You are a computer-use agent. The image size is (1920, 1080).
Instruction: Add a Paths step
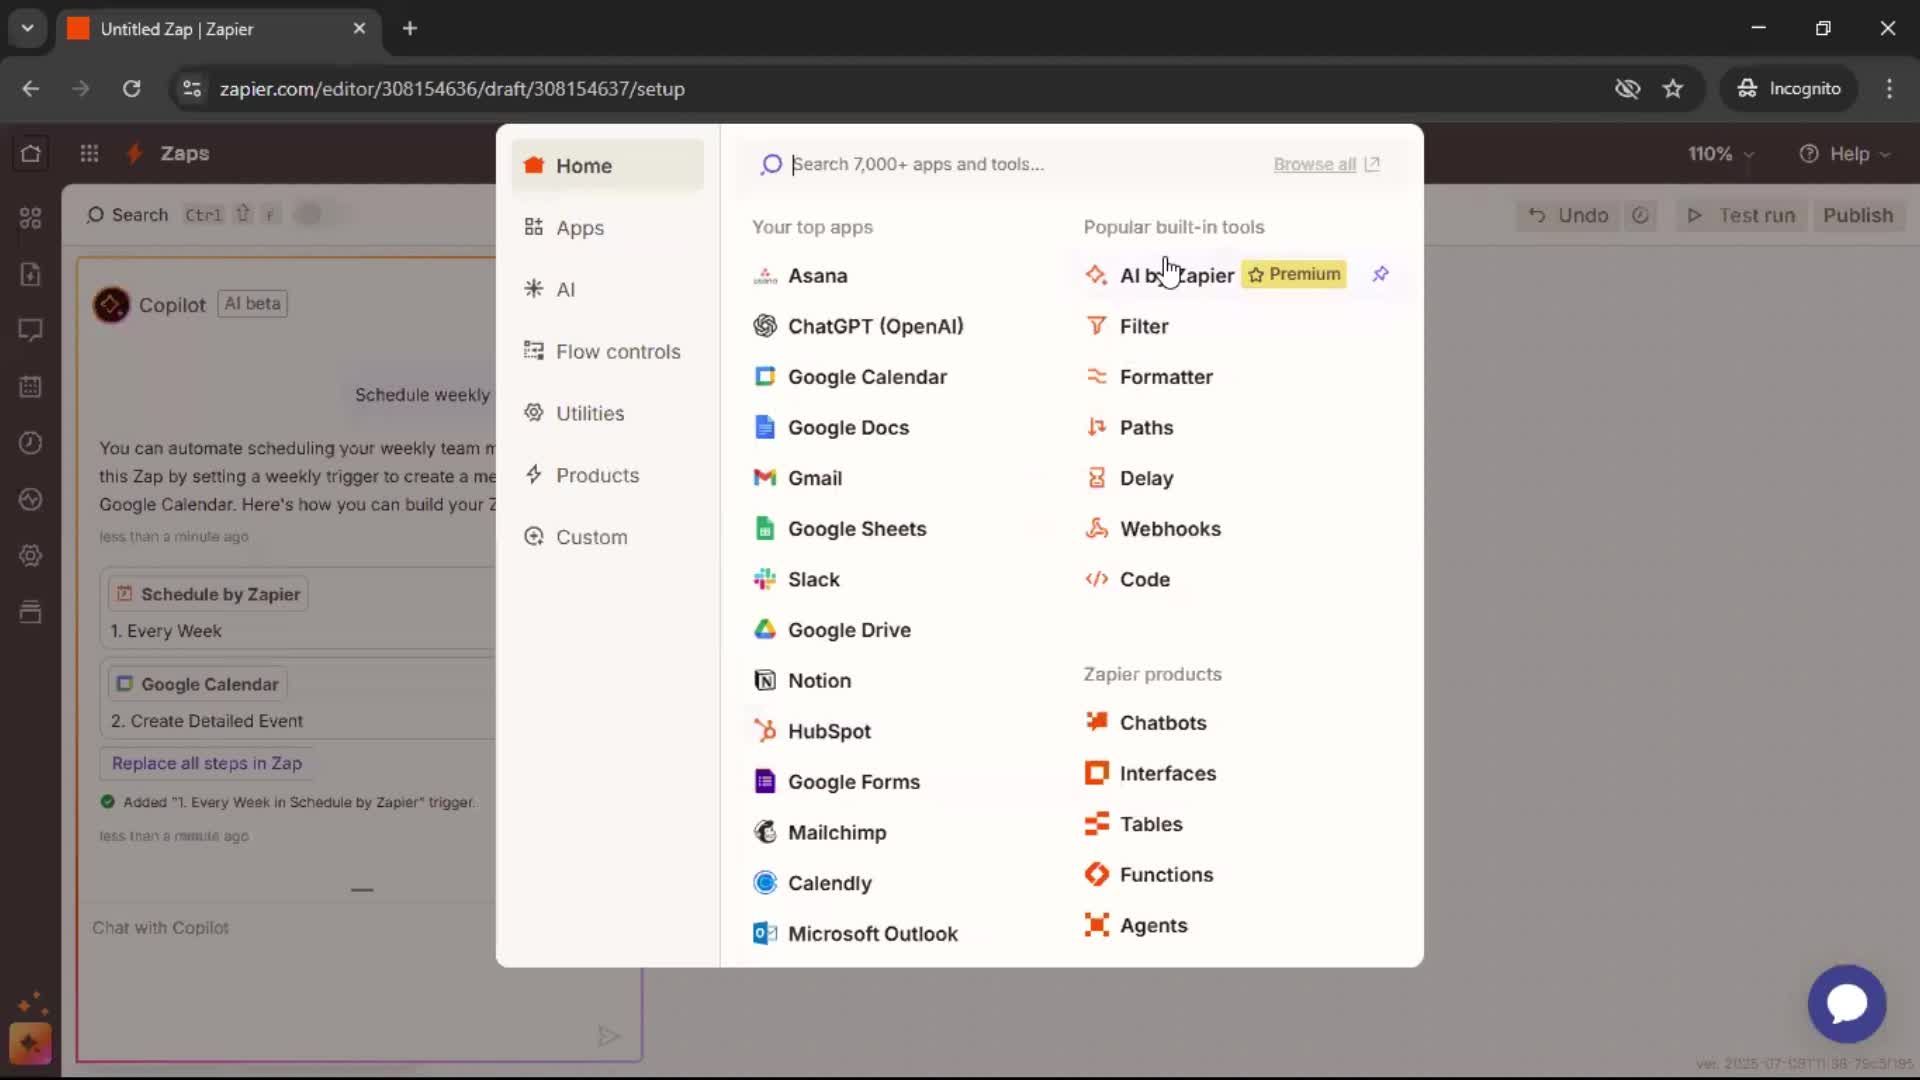point(1129,427)
